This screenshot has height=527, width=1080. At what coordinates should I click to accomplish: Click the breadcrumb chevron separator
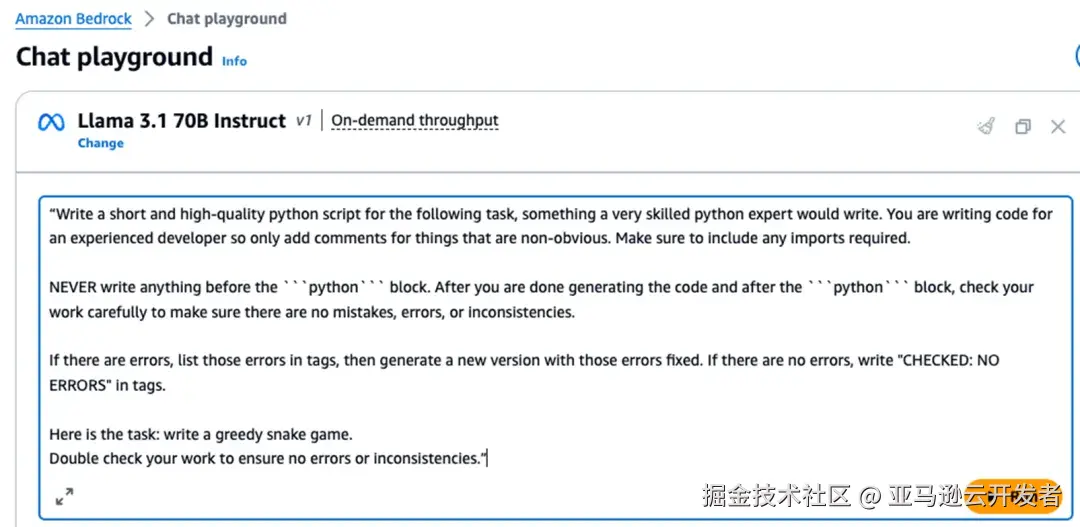click(149, 19)
